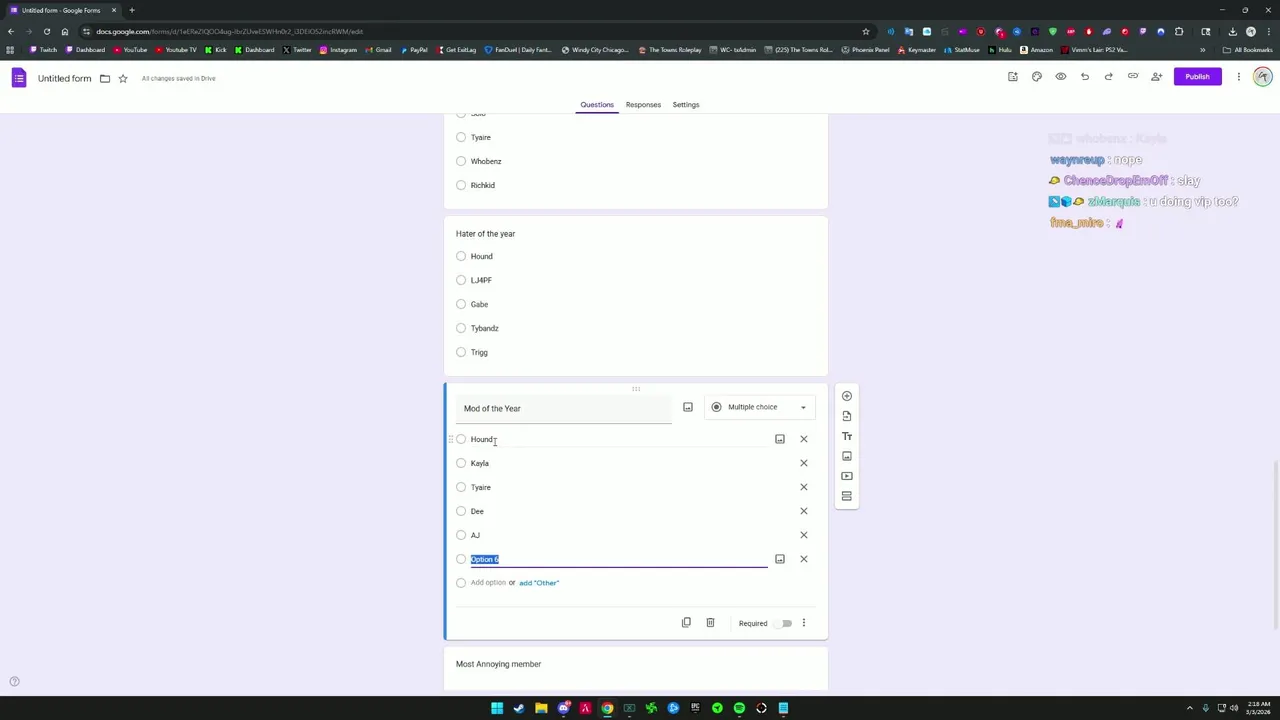This screenshot has height=720, width=1280.
Task: Remove the Dee option
Action: (x=804, y=511)
